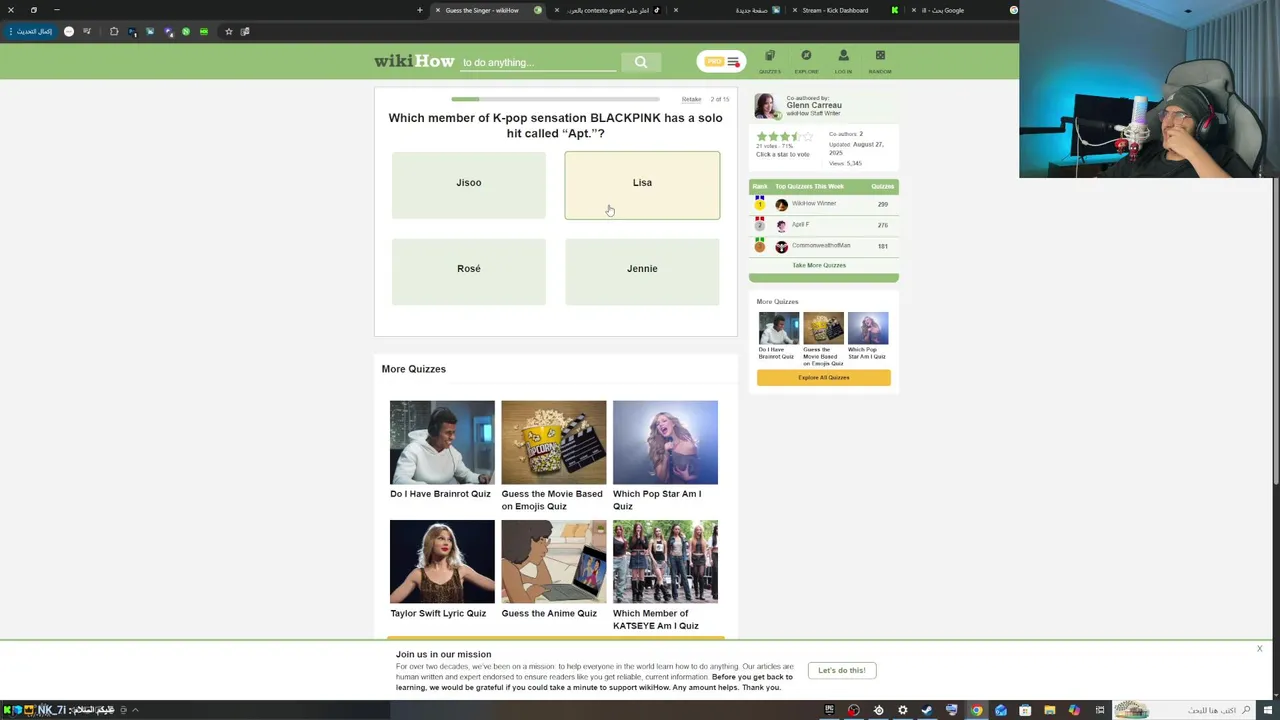Open Which Pop Star Am I large thumbnail
The width and height of the screenshot is (1280, 720).
click(x=665, y=442)
